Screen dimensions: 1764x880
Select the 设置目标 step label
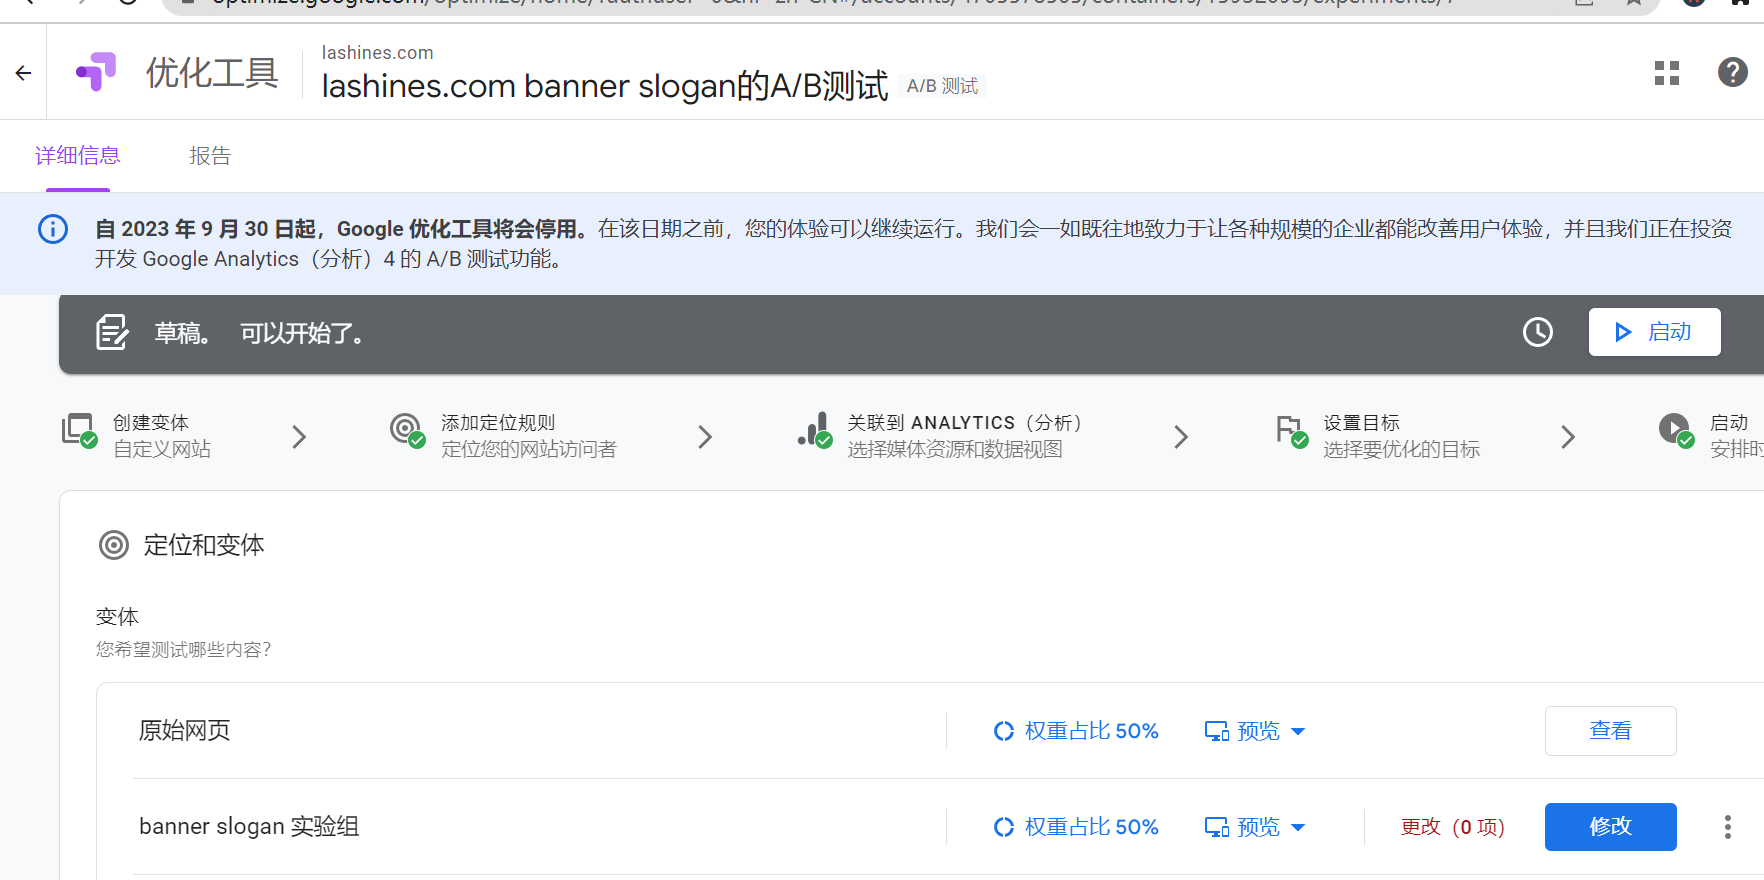tap(1361, 423)
